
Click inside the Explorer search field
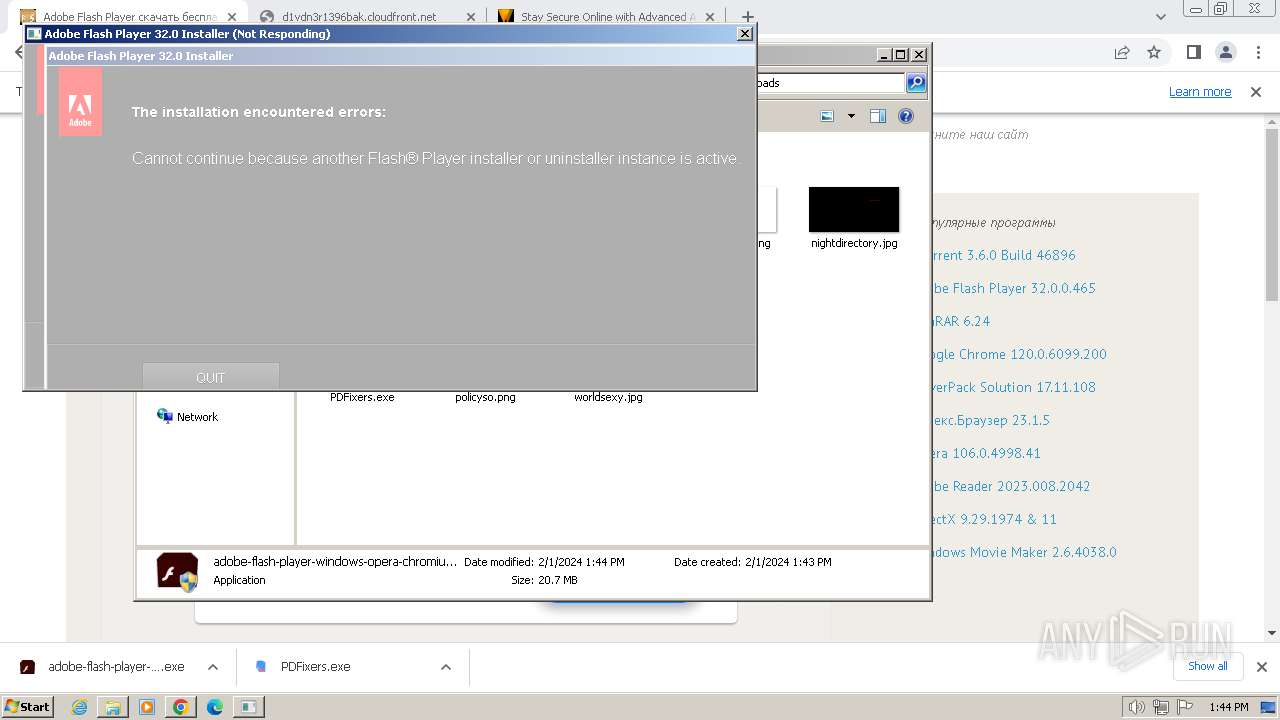(x=830, y=83)
